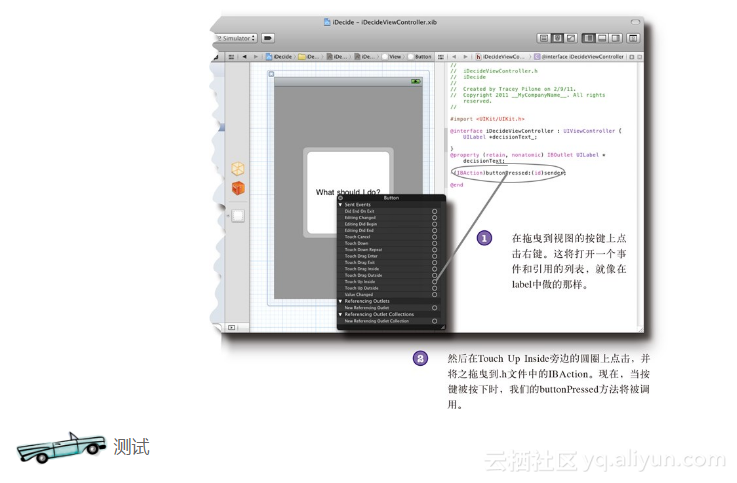The width and height of the screenshot is (737, 483).
Task: Click connection circle for Touch Drag Exit
Action: (x=434, y=263)
